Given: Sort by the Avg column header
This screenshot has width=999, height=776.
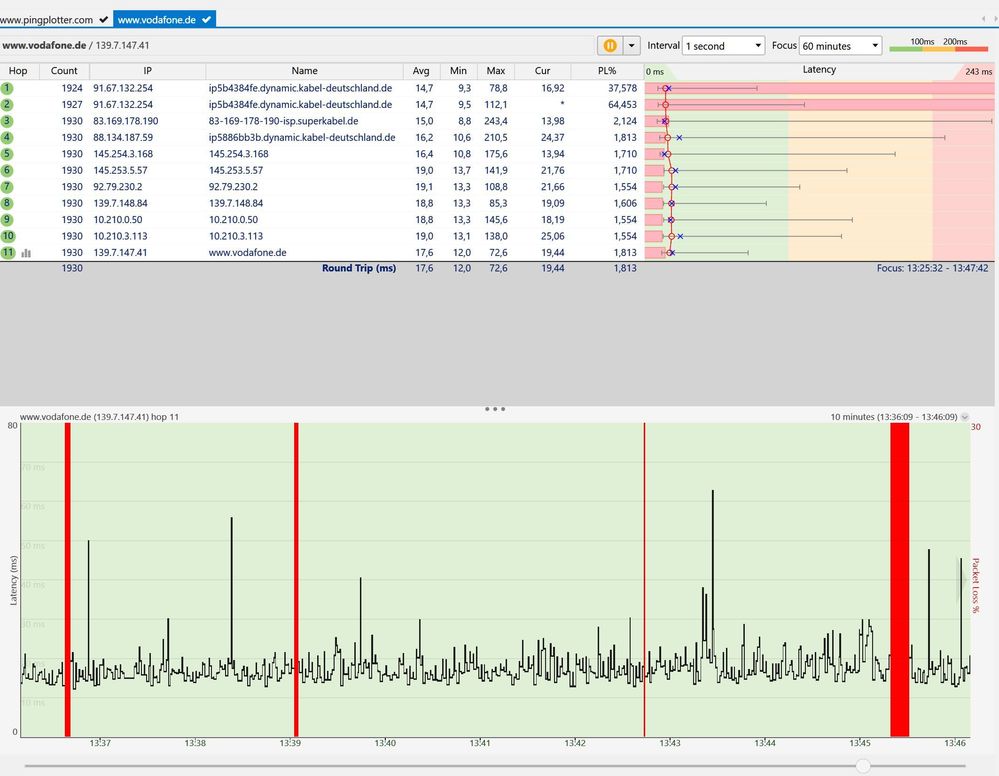Looking at the screenshot, I should tap(421, 71).
